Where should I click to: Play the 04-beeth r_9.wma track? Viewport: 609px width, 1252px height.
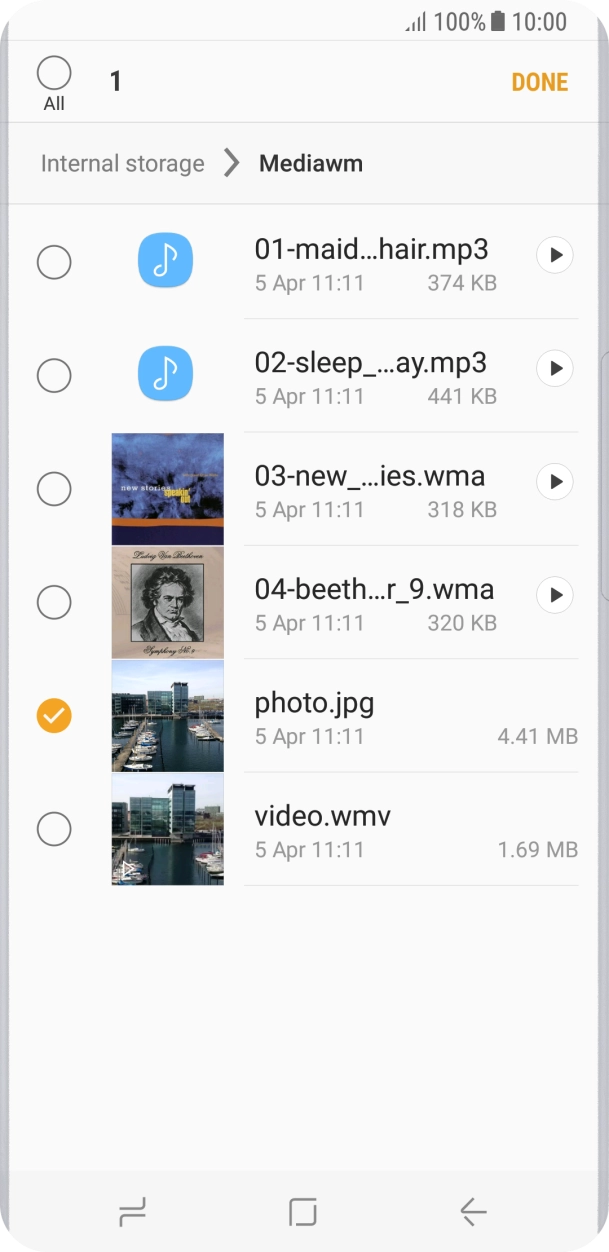point(555,596)
